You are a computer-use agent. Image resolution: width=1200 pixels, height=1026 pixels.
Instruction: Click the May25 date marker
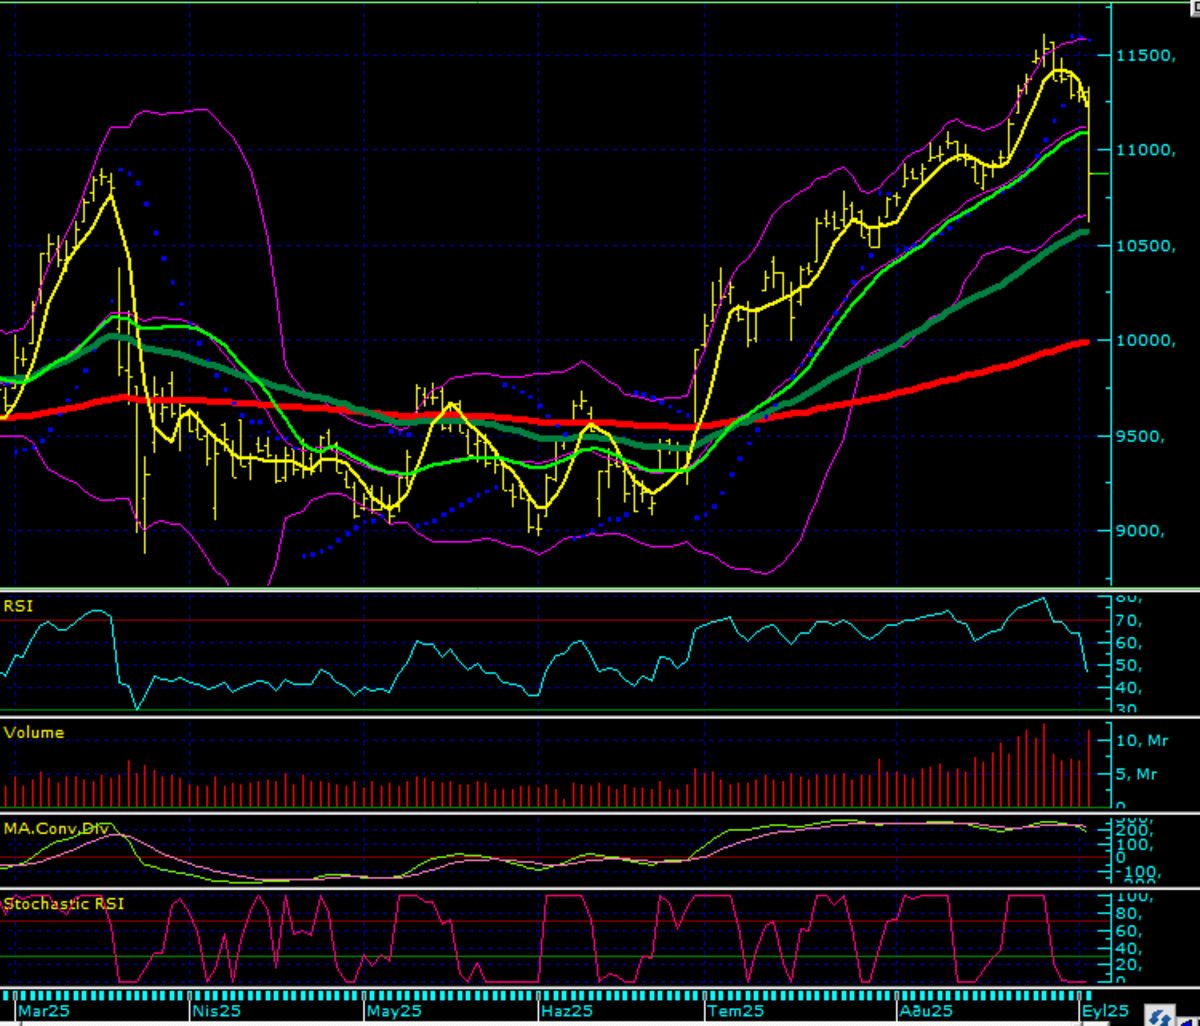(393, 1012)
